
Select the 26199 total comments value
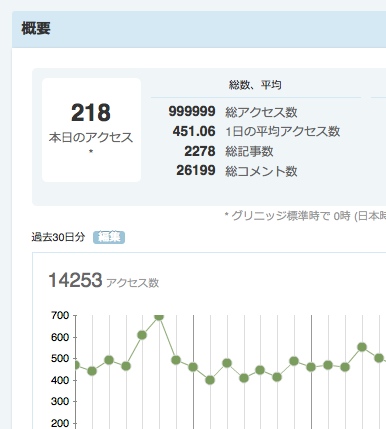coord(196,170)
